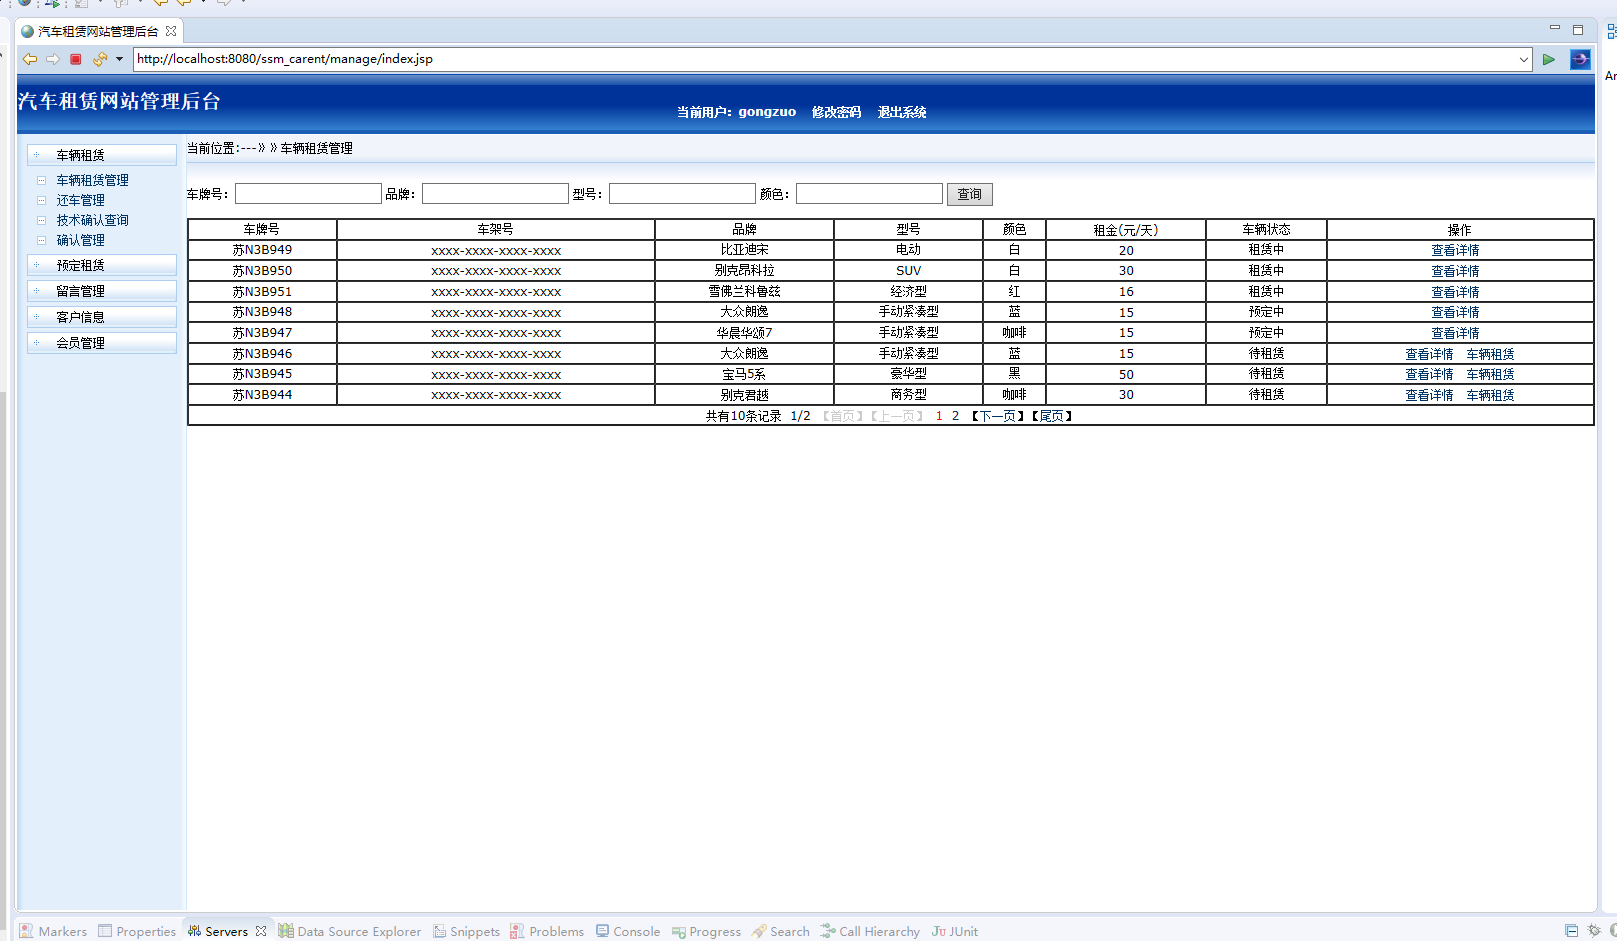Click 车辆租赁 for plate 苏N3B946
The image size is (1617, 941).
(x=1490, y=354)
